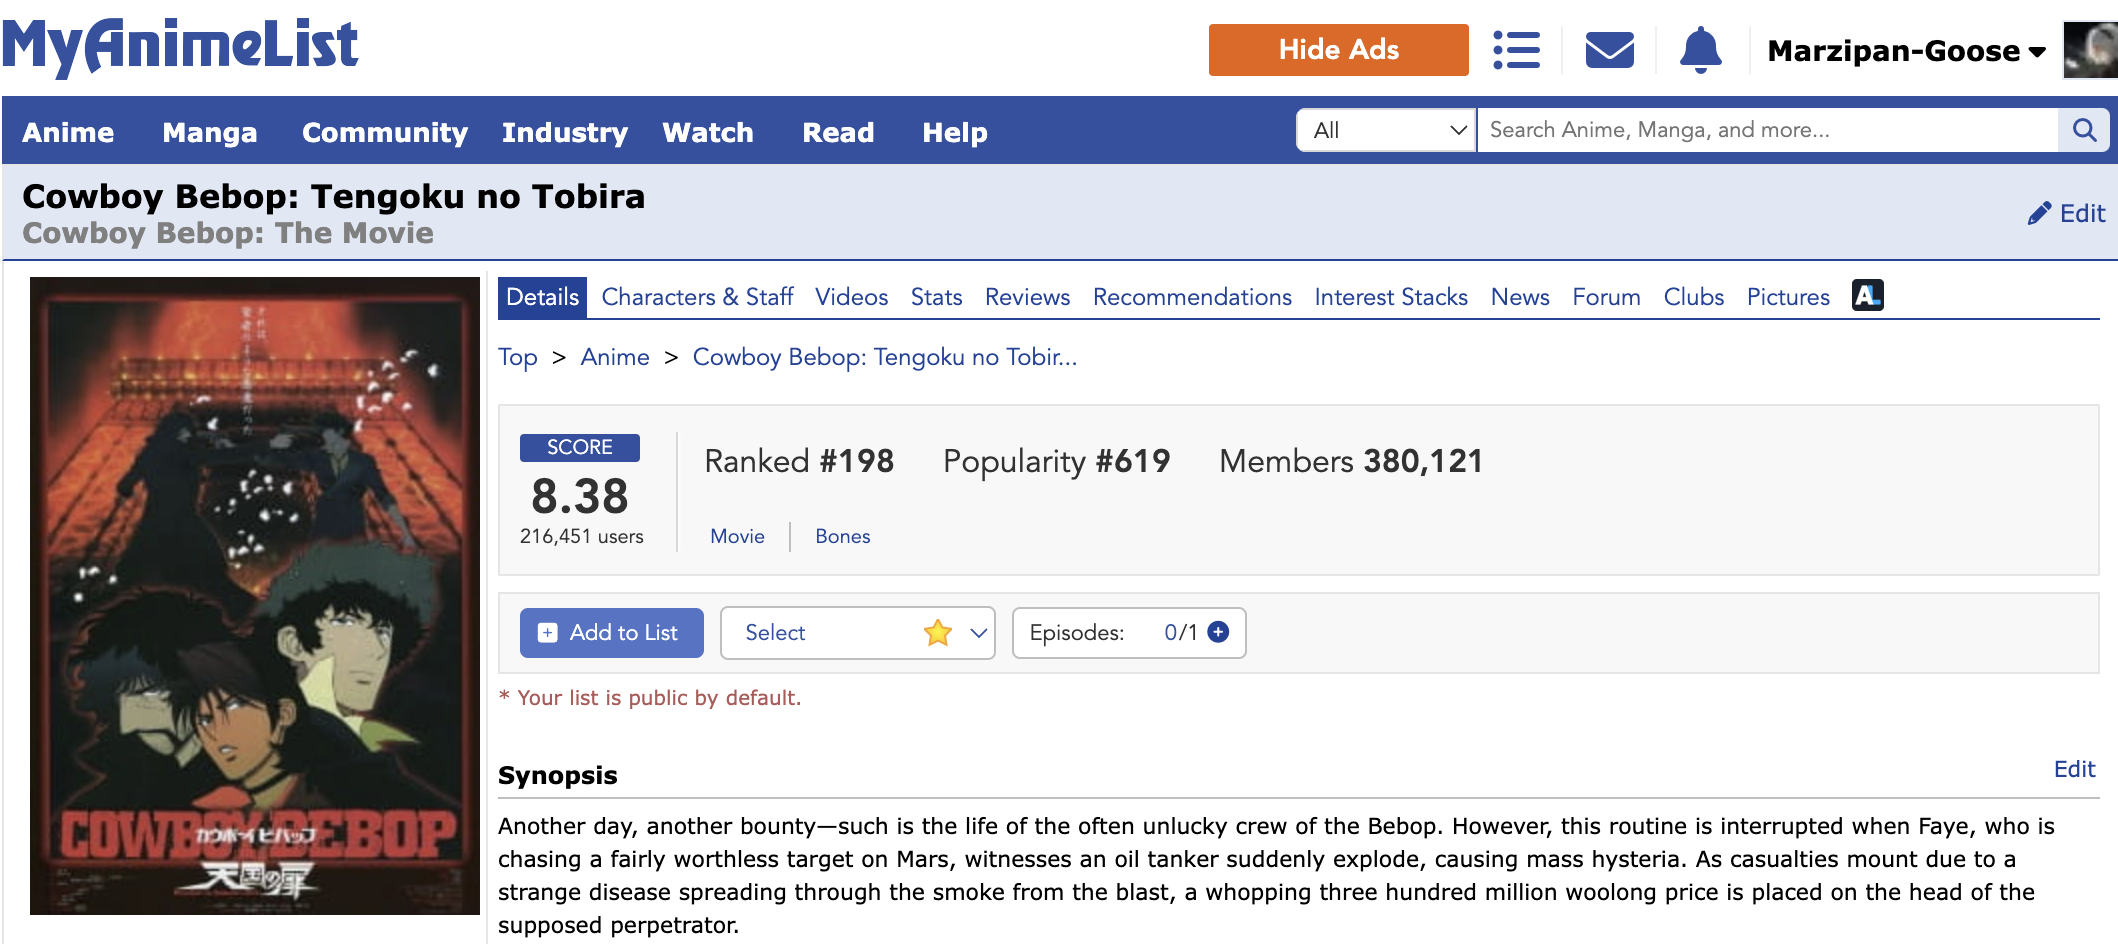Image resolution: width=2118 pixels, height=944 pixels.
Task: Open the Movie type link
Action: coord(737,536)
